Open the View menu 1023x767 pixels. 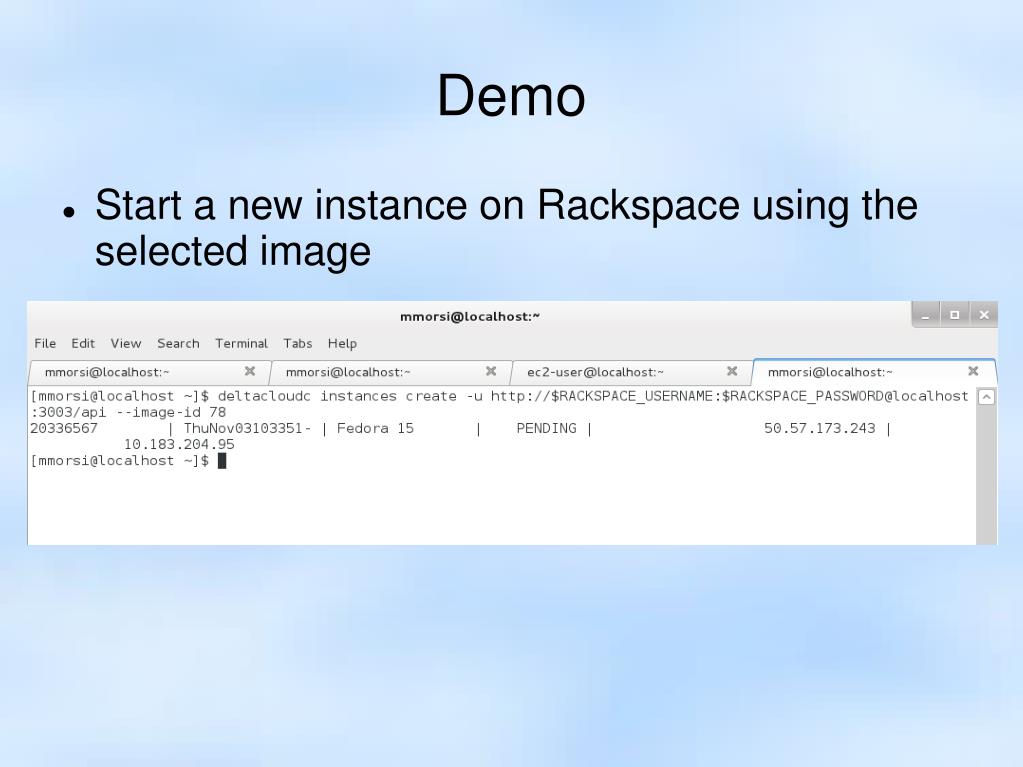coord(125,343)
